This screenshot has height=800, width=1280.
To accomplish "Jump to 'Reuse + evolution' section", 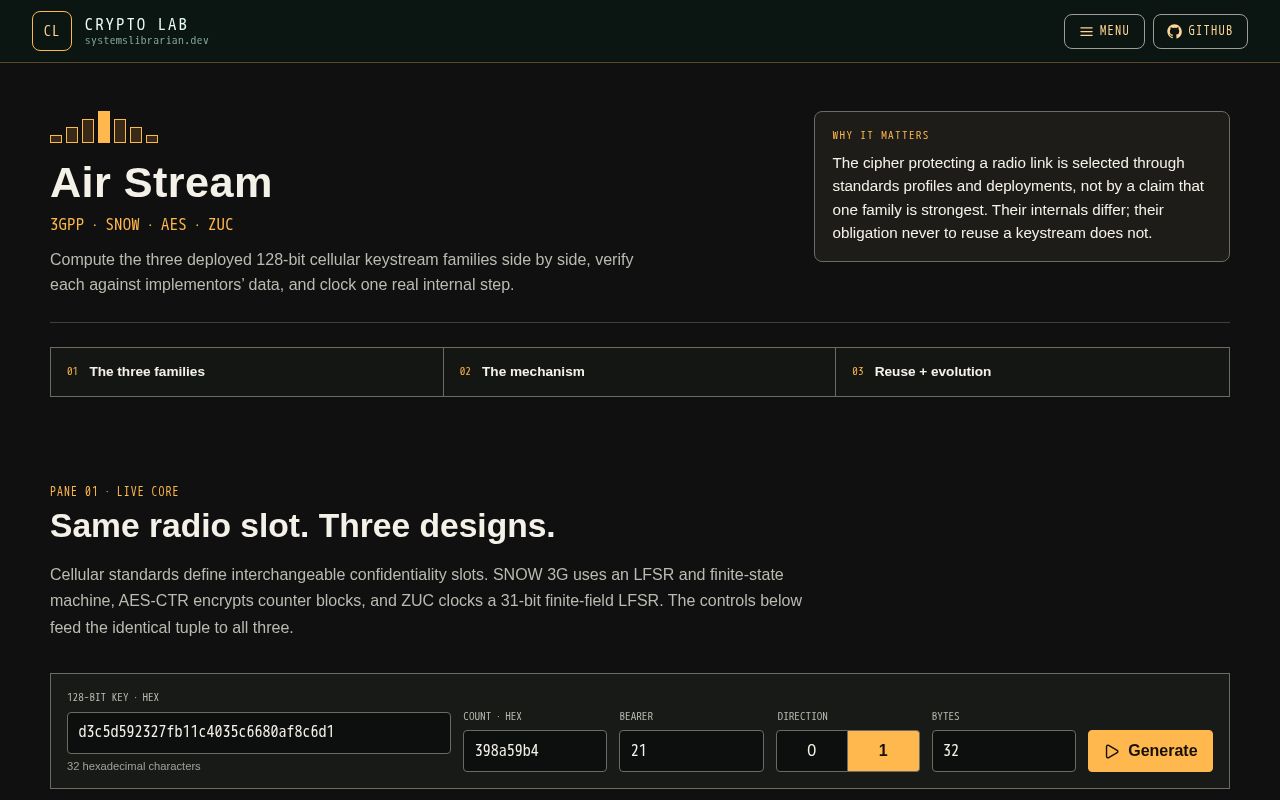I will [1032, 372].
